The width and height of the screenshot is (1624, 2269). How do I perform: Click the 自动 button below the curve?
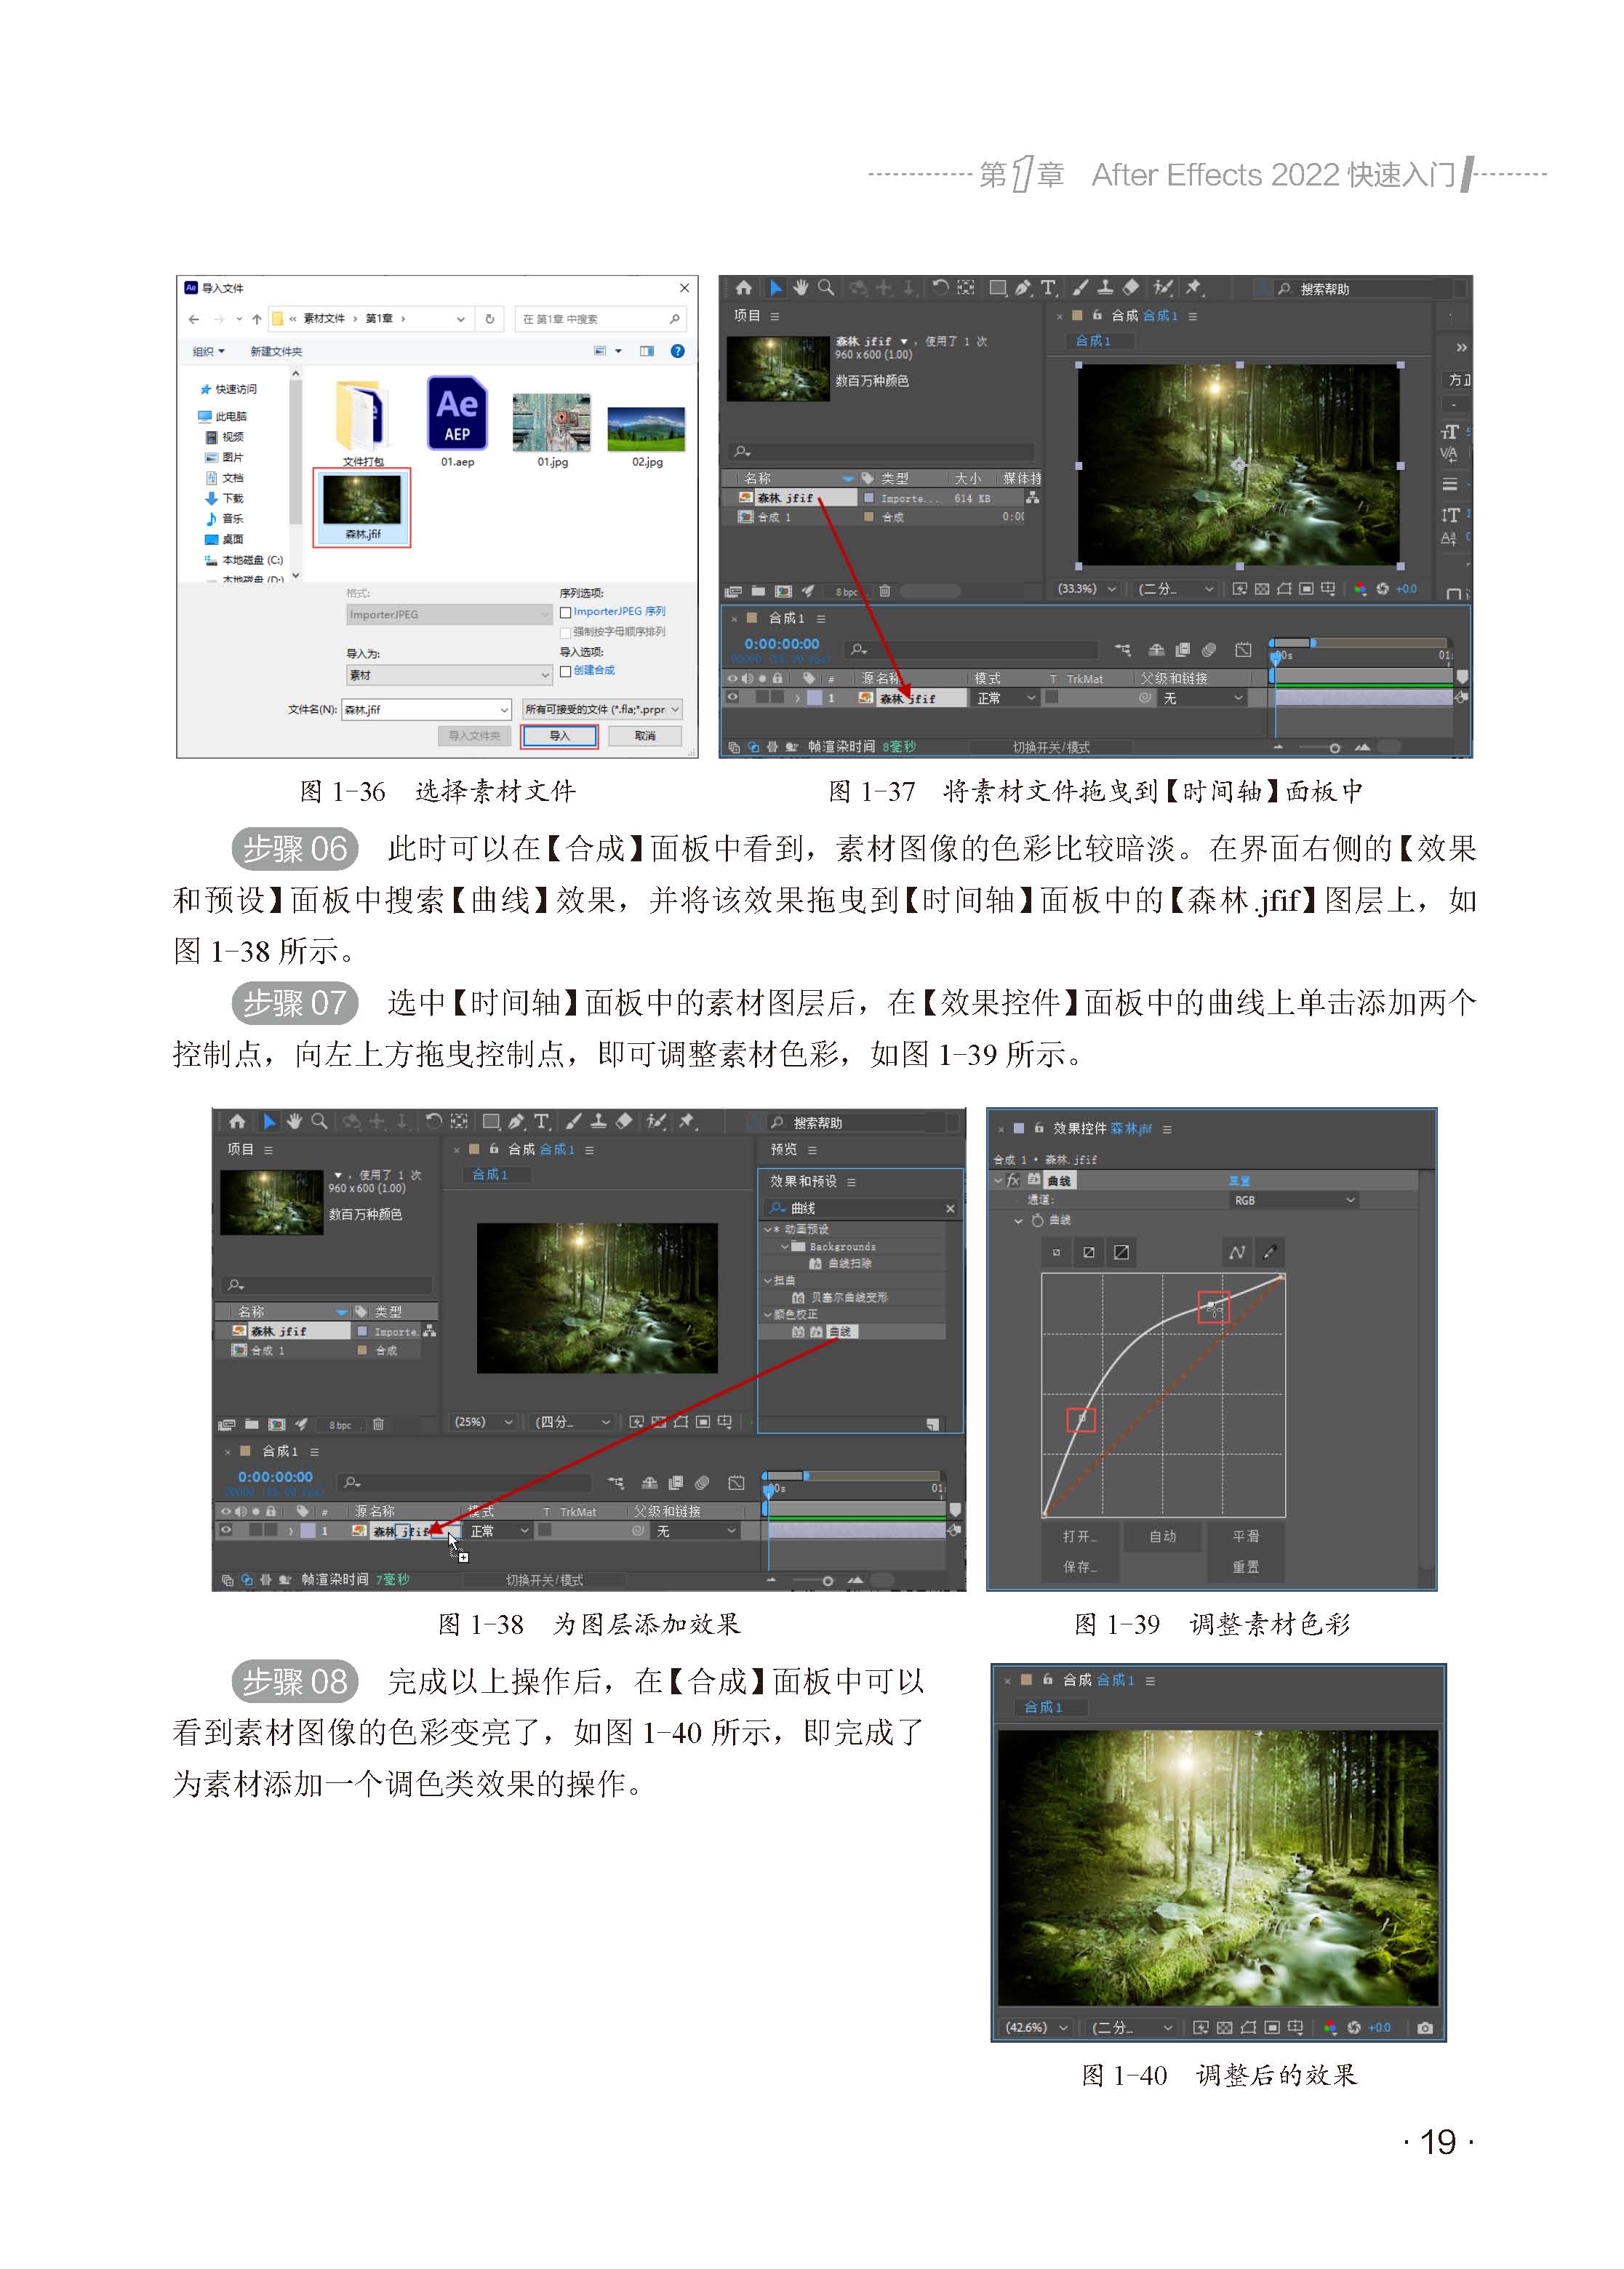[x=1162, y=1536]
